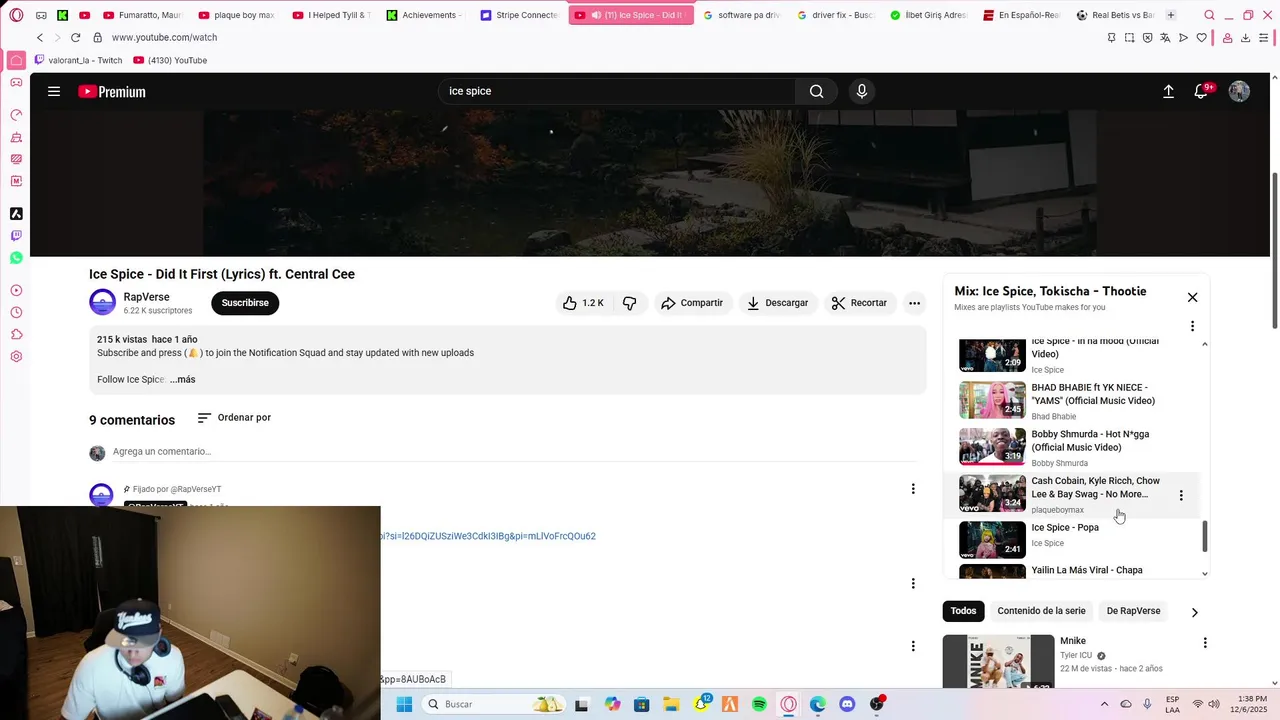Open account avatar menu

[1239, 91]
